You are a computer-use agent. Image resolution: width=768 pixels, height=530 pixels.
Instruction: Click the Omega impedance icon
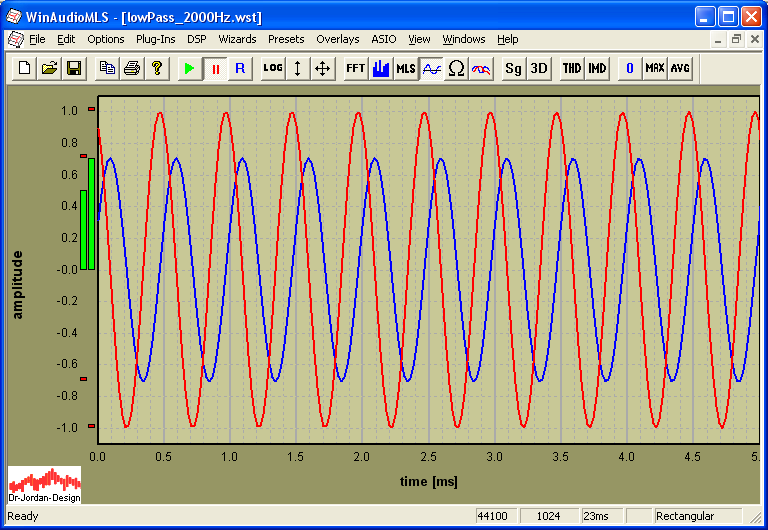click(456, 68)
